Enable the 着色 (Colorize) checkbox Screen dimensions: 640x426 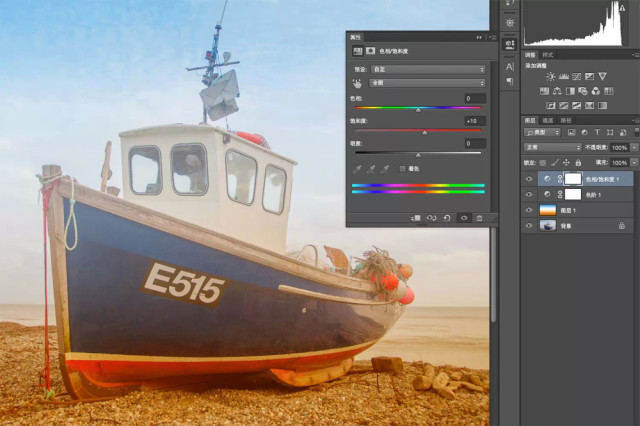pyautogui.click(x=402, y=169)
